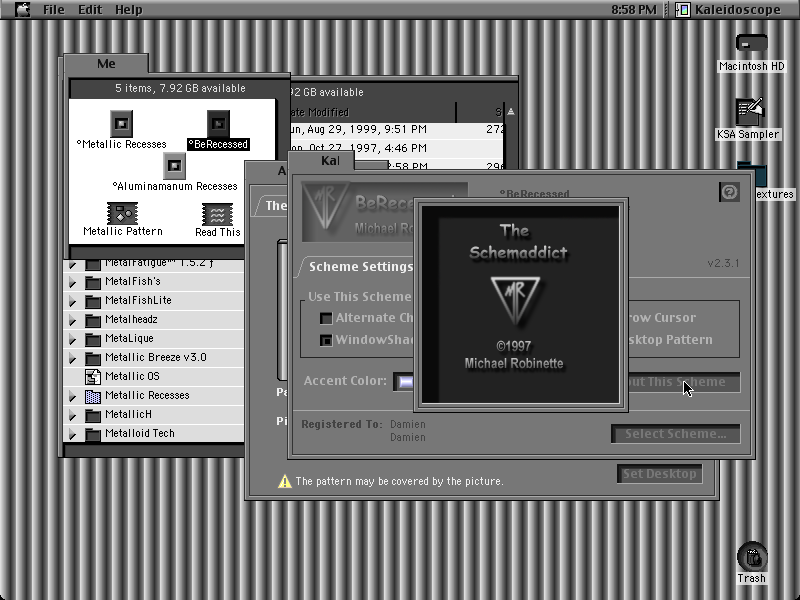This screenshot has height=600, width=800.
Task: Select the Oct 27, 1997, 4:46 PM row
Action: (397, 148)
